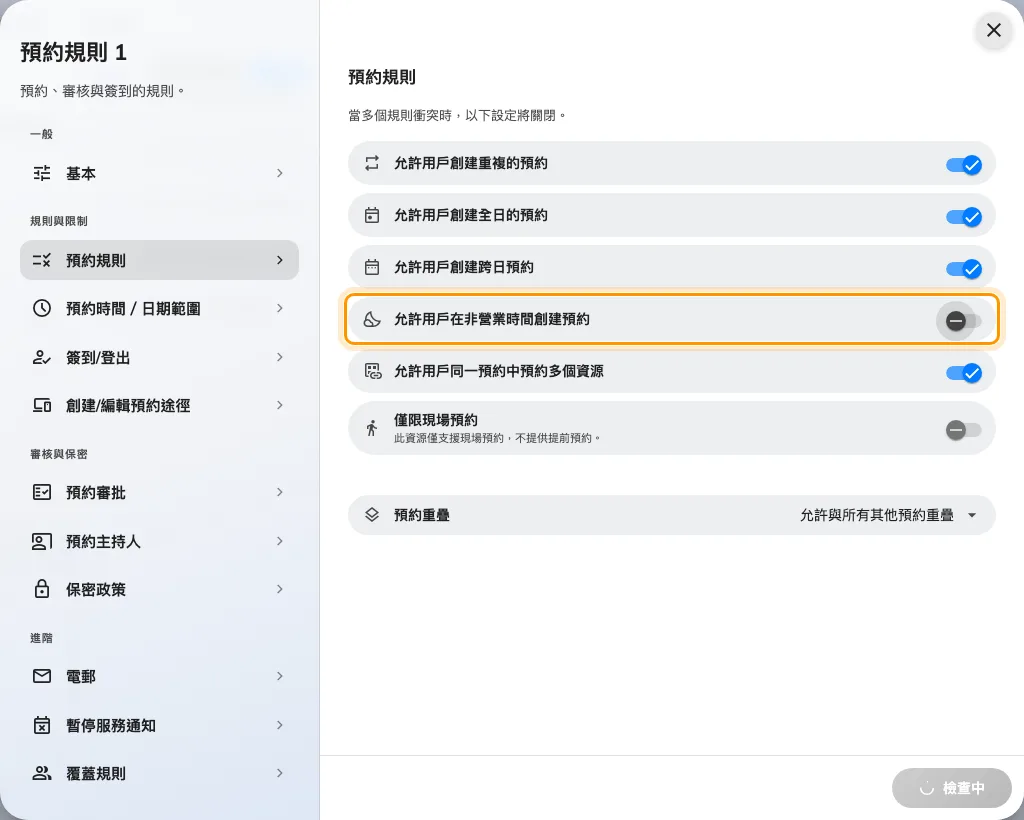
Task: Expand the 預約時間 / 日期範圍 chevron
Action: tap(280, 308)
